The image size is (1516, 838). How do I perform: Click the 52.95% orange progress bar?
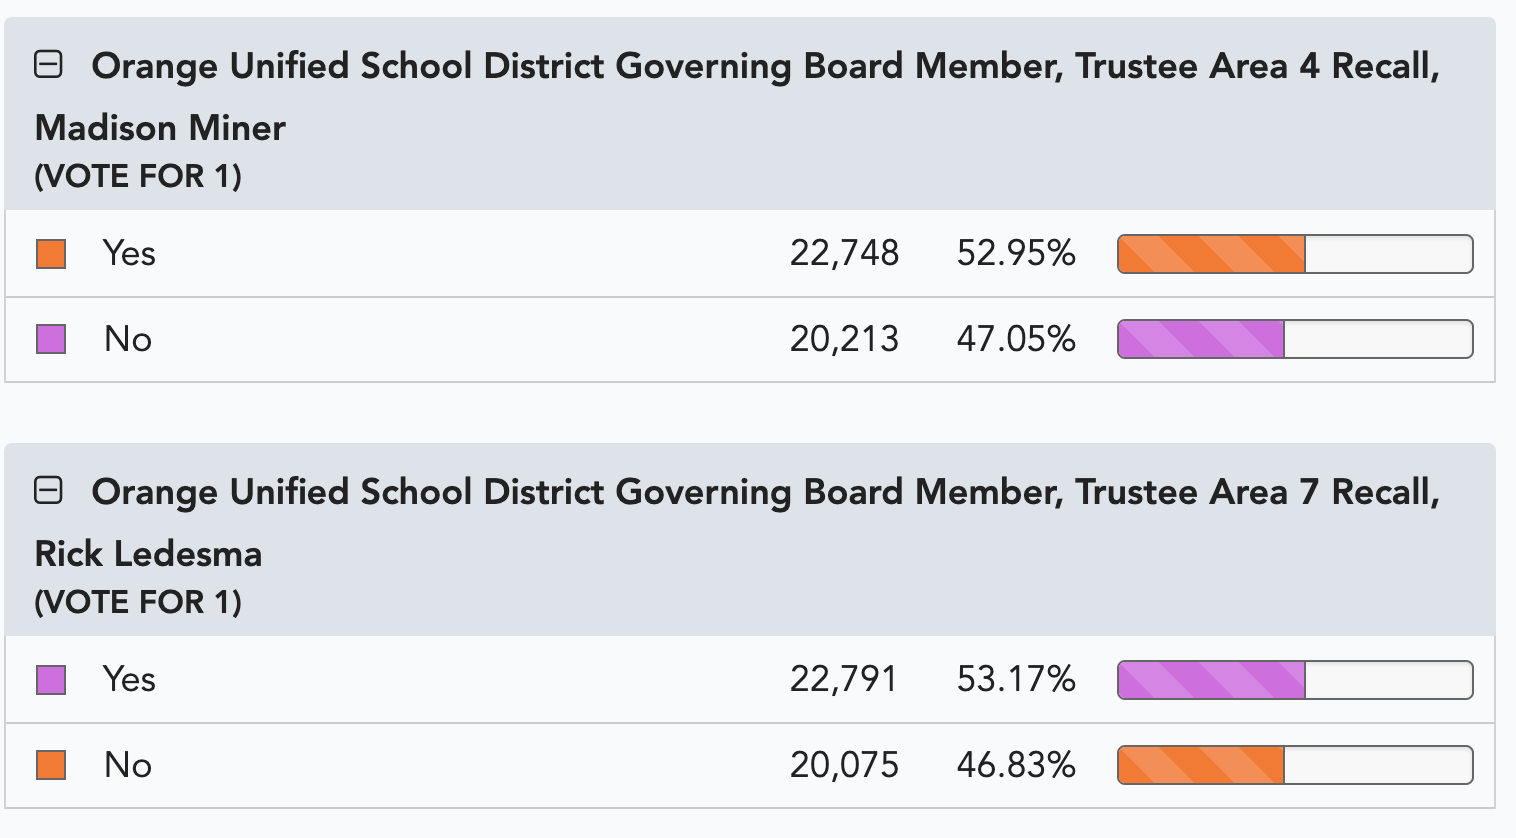1295,254
